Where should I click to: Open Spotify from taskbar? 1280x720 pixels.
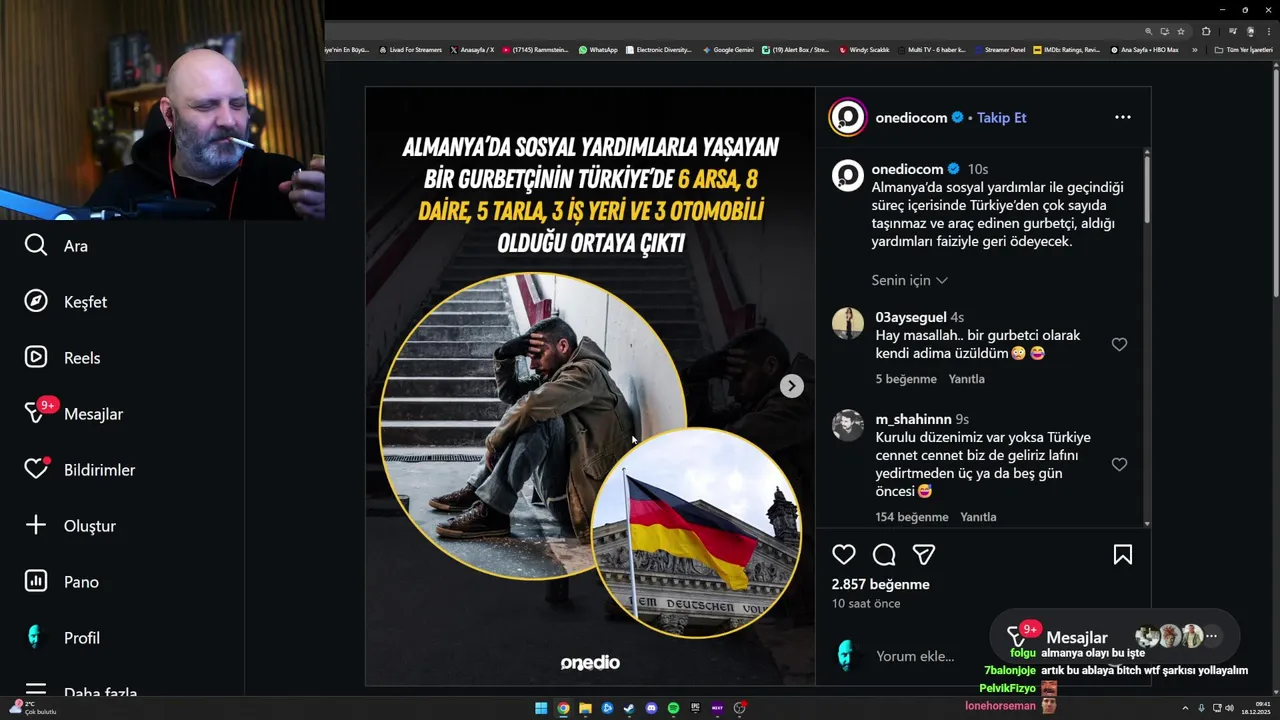coord(673,708)
